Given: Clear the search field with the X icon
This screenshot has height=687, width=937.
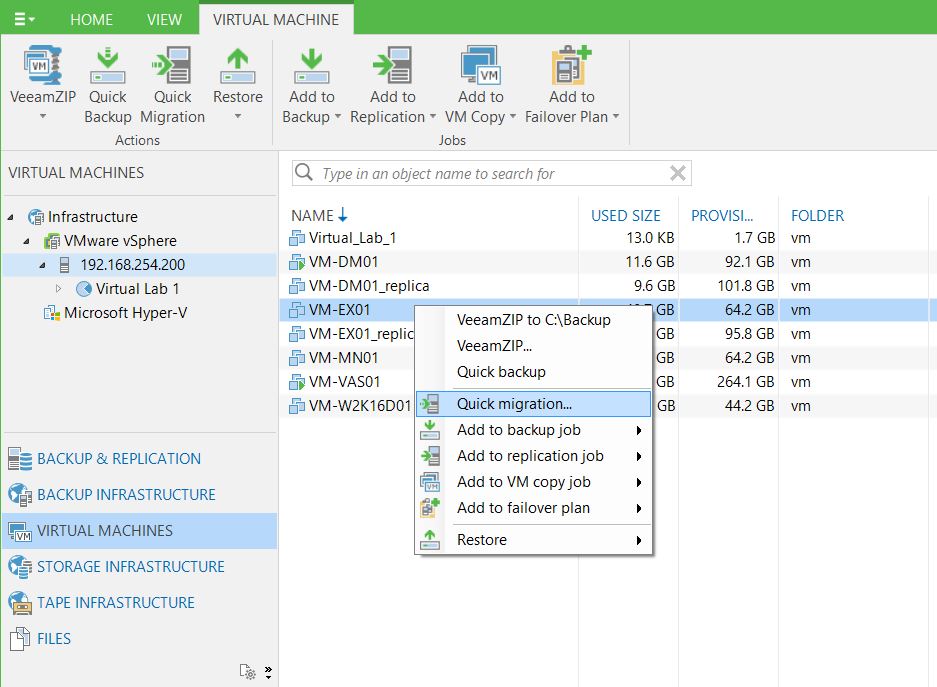Looking at the screenshot, I should [678, 173].
